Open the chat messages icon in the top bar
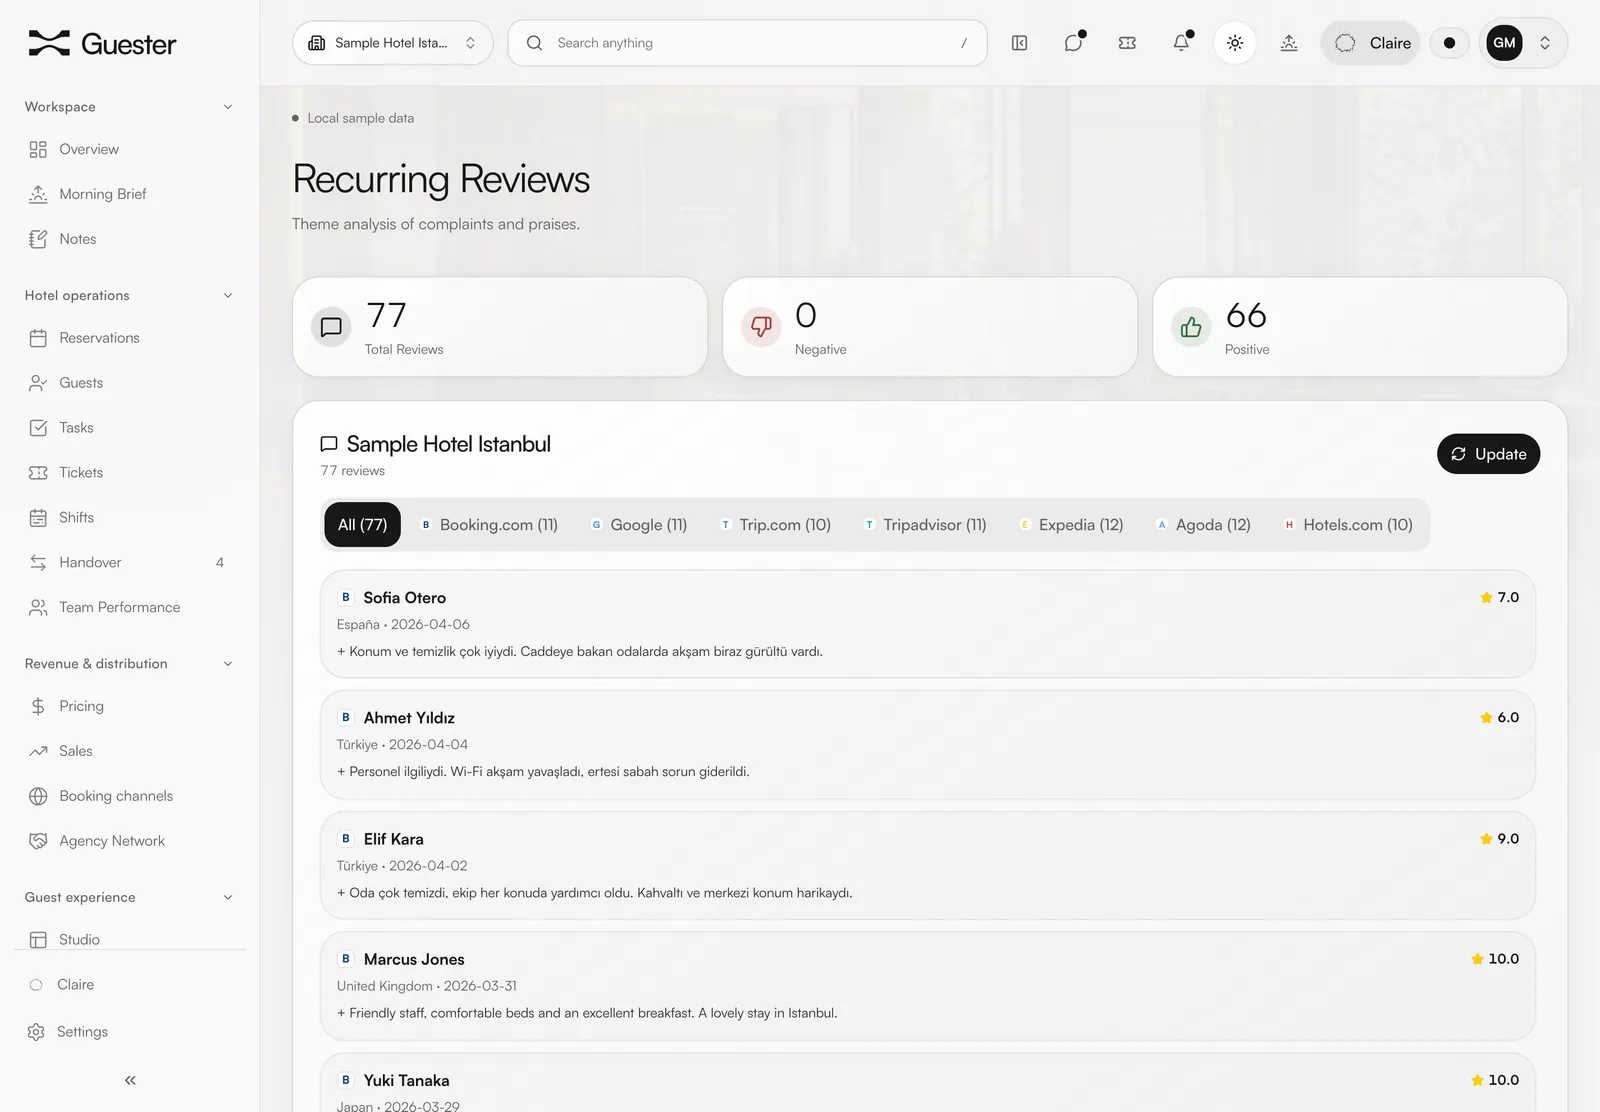Image resolution: width=1600 pixels, height=1112 pixels. click(x=1073, y=43)
